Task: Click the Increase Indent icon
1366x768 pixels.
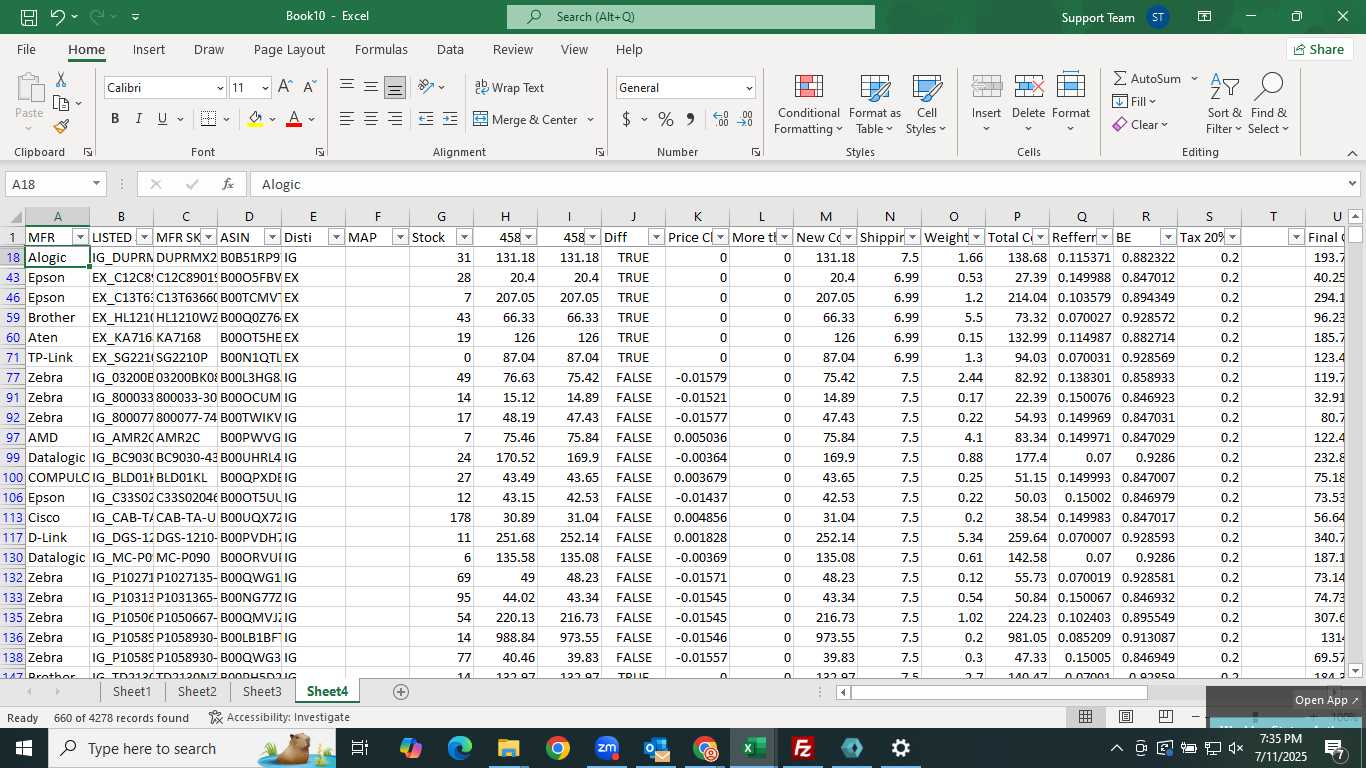Action: coord(451,119)
